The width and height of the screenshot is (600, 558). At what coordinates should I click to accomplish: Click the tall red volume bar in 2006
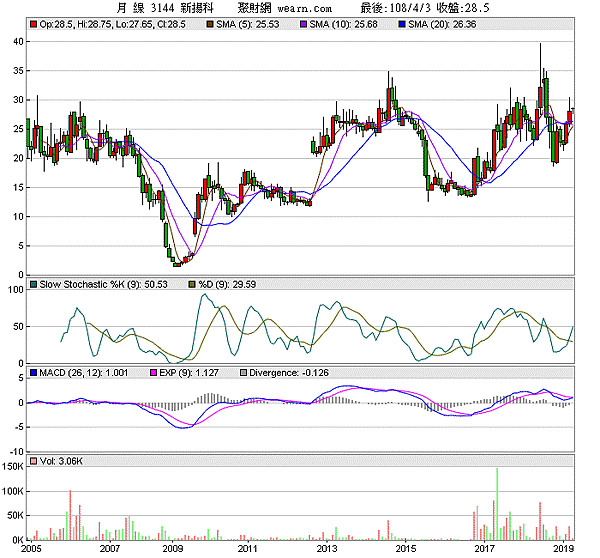click(70, 515)
